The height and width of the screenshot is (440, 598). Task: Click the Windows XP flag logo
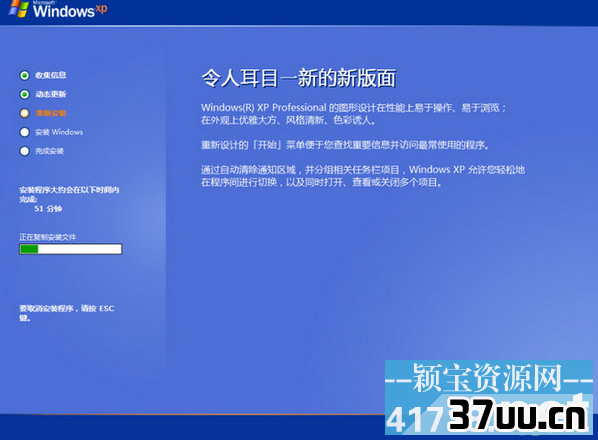[19, 8]
